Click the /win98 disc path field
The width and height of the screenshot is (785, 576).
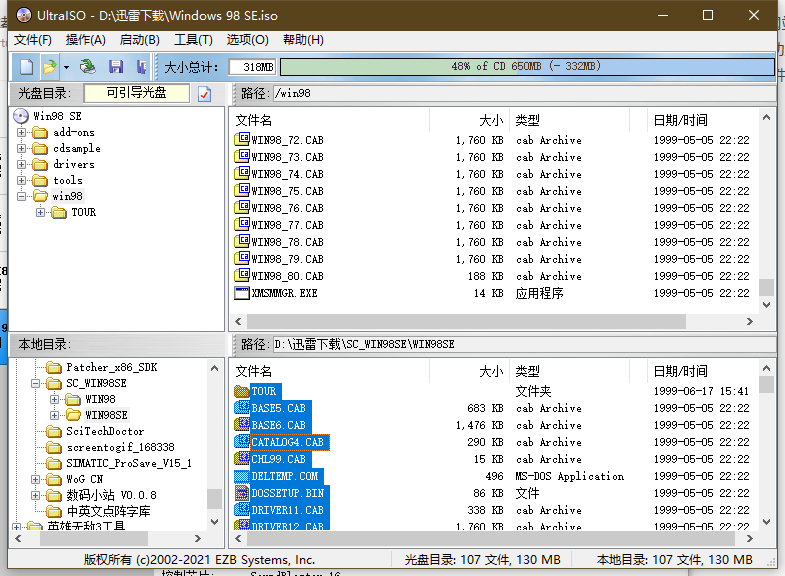[x=524, y=93]
